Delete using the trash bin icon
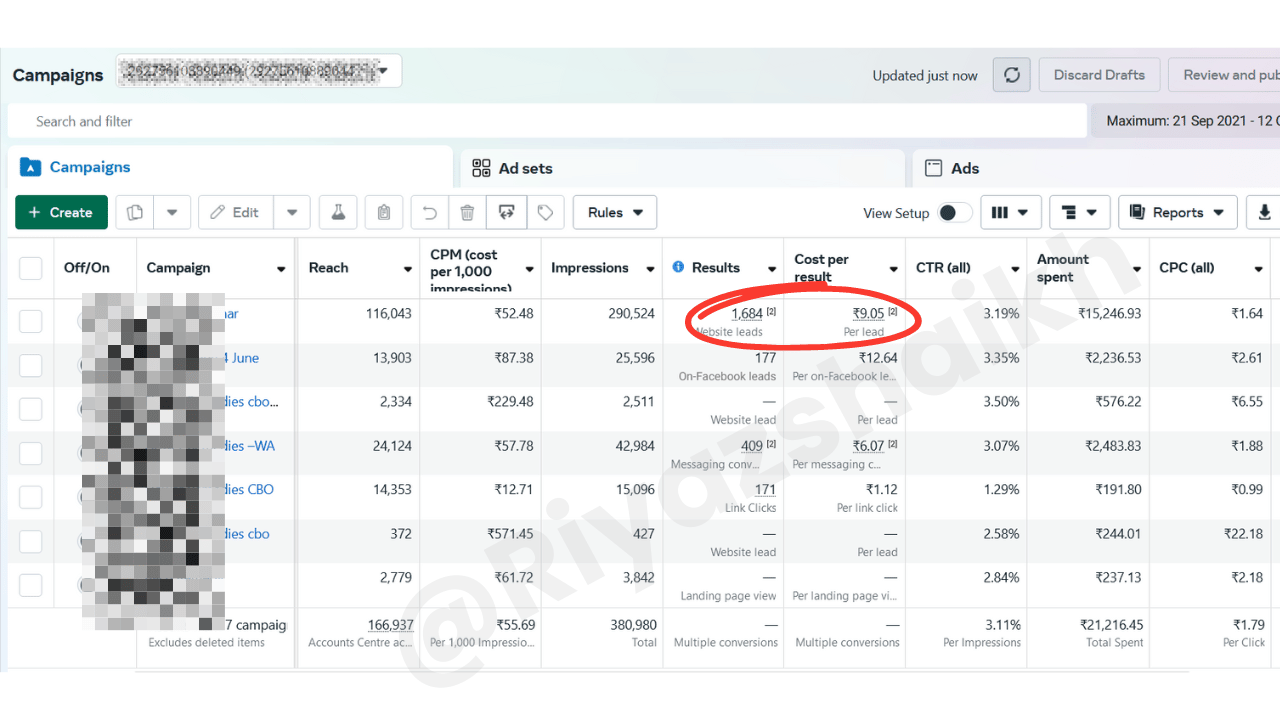Viewport: 1280px width, 720px height. click(467, 212)
